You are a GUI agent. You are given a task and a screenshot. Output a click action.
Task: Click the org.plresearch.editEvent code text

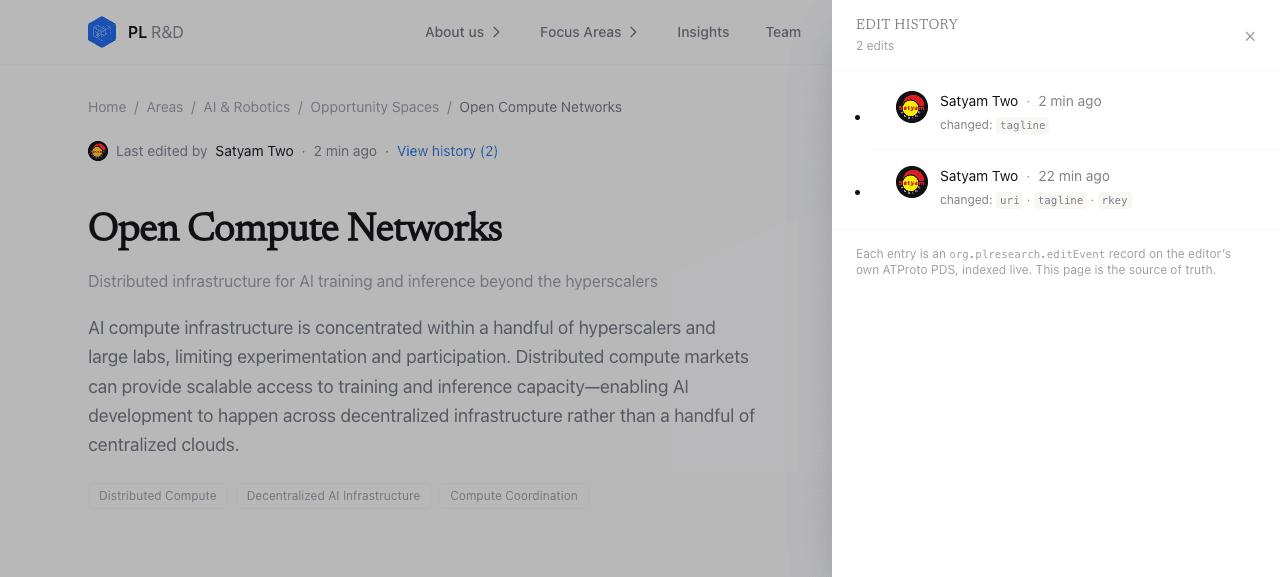click(1027, 254)
